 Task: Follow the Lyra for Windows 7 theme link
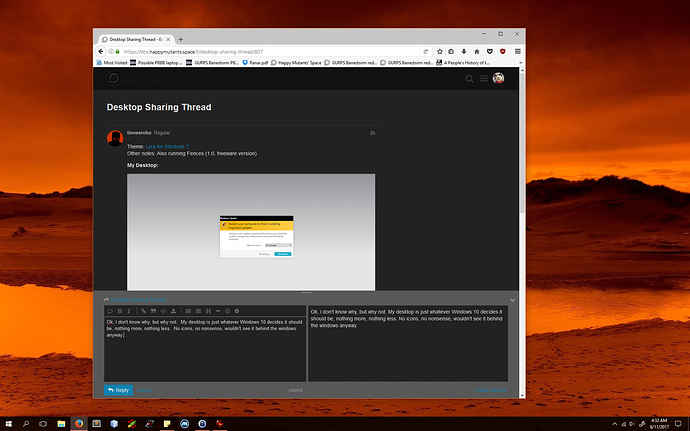(x=167, y=147)
